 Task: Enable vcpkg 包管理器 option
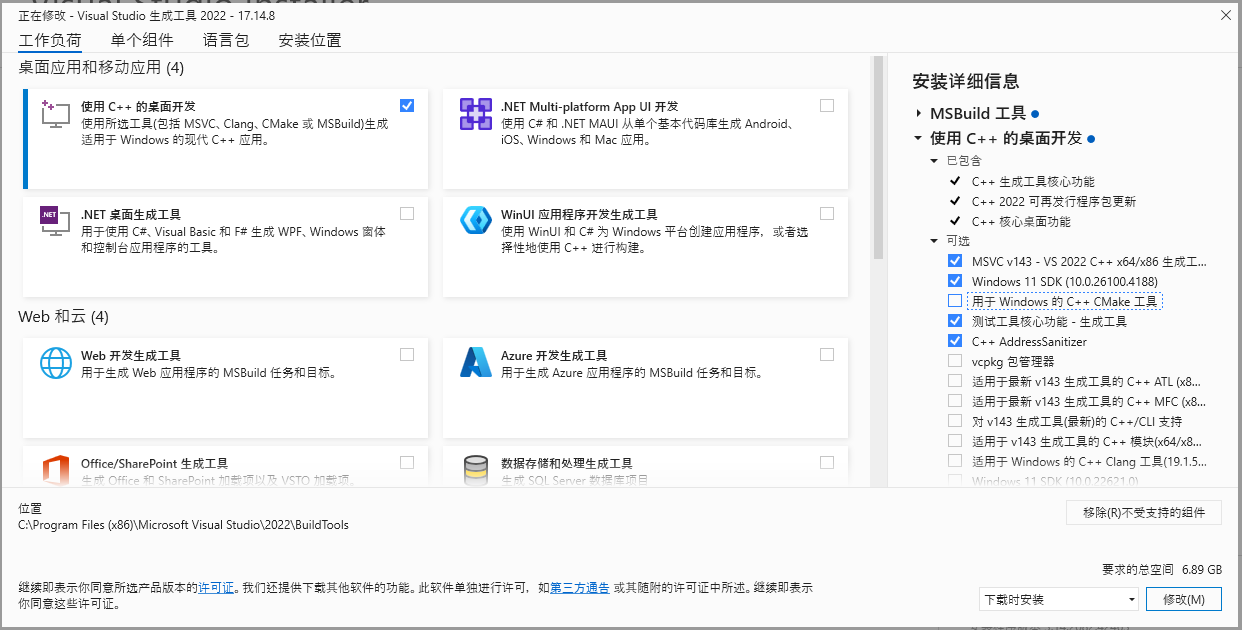tap(955, 361)
